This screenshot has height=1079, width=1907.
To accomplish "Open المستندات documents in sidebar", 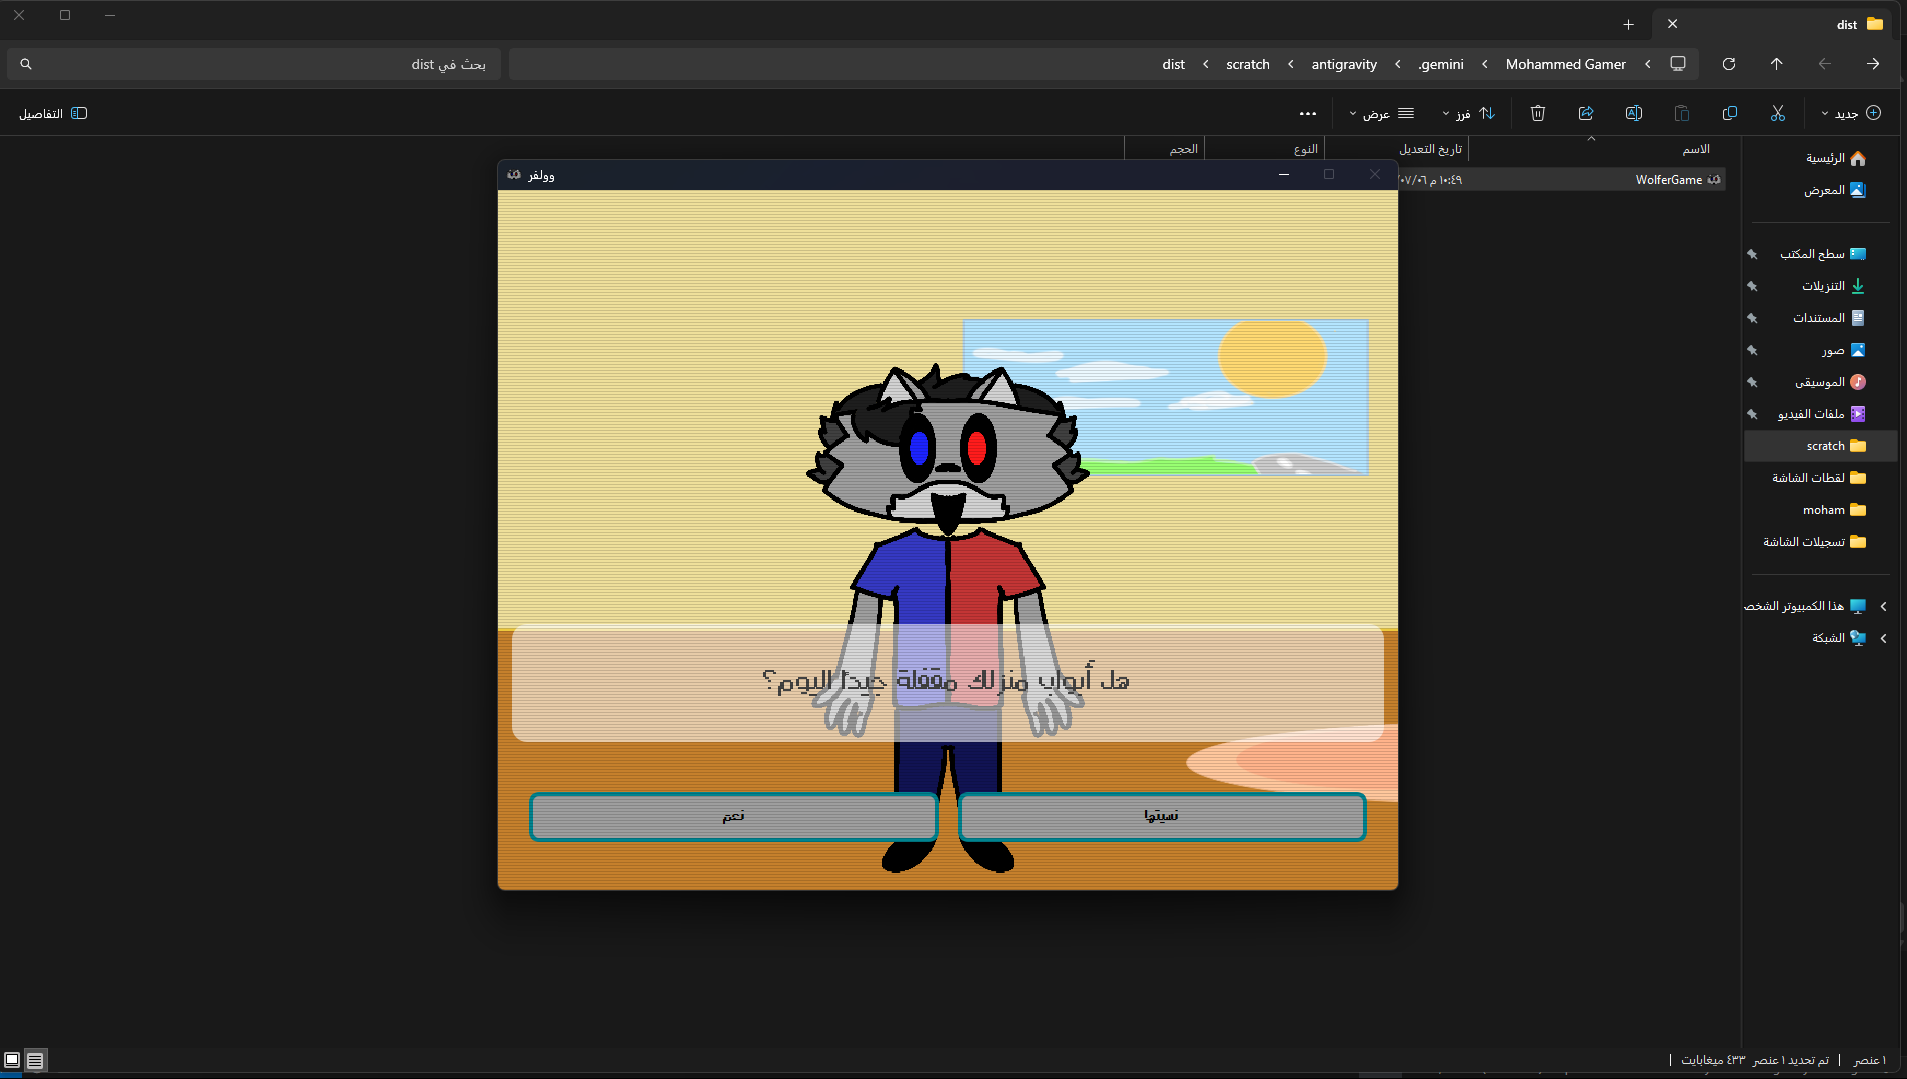I will pos(1828,318).
